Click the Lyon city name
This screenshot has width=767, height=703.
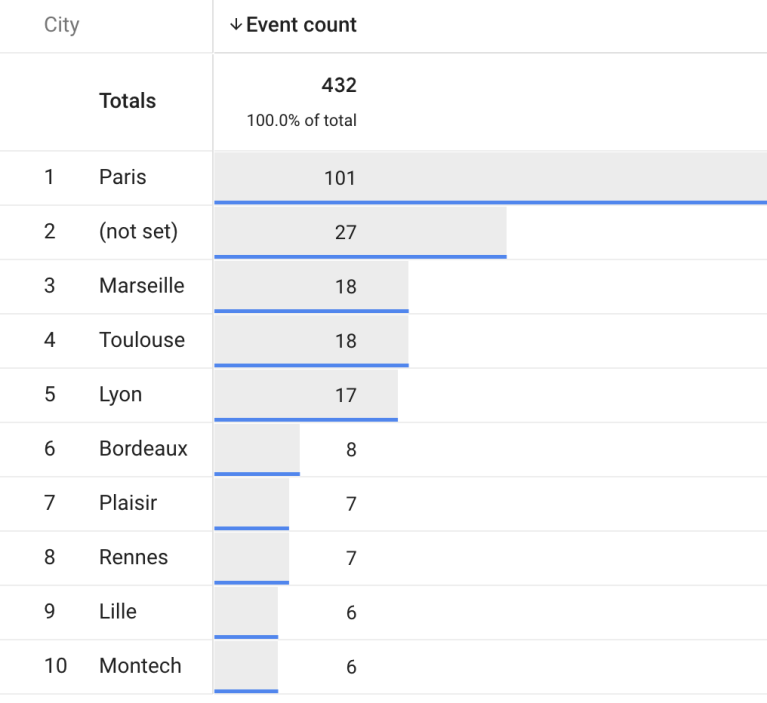[x=120, y=394]
